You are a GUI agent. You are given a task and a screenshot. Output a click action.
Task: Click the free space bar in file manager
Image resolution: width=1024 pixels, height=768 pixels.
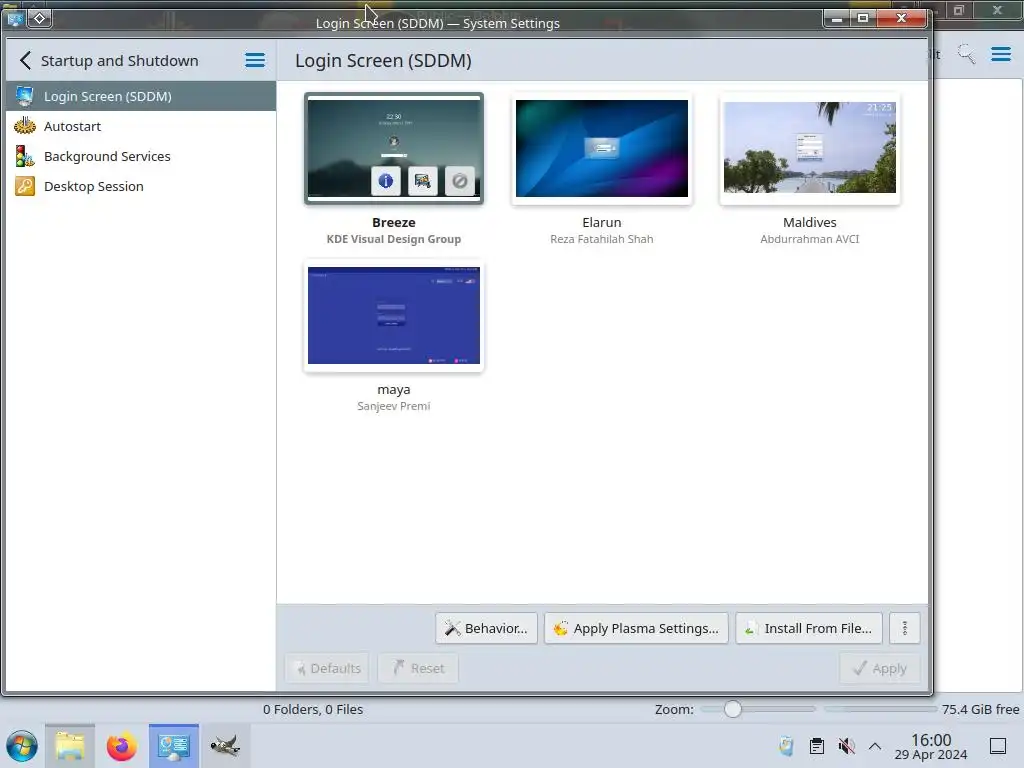[x=880, y=709]
